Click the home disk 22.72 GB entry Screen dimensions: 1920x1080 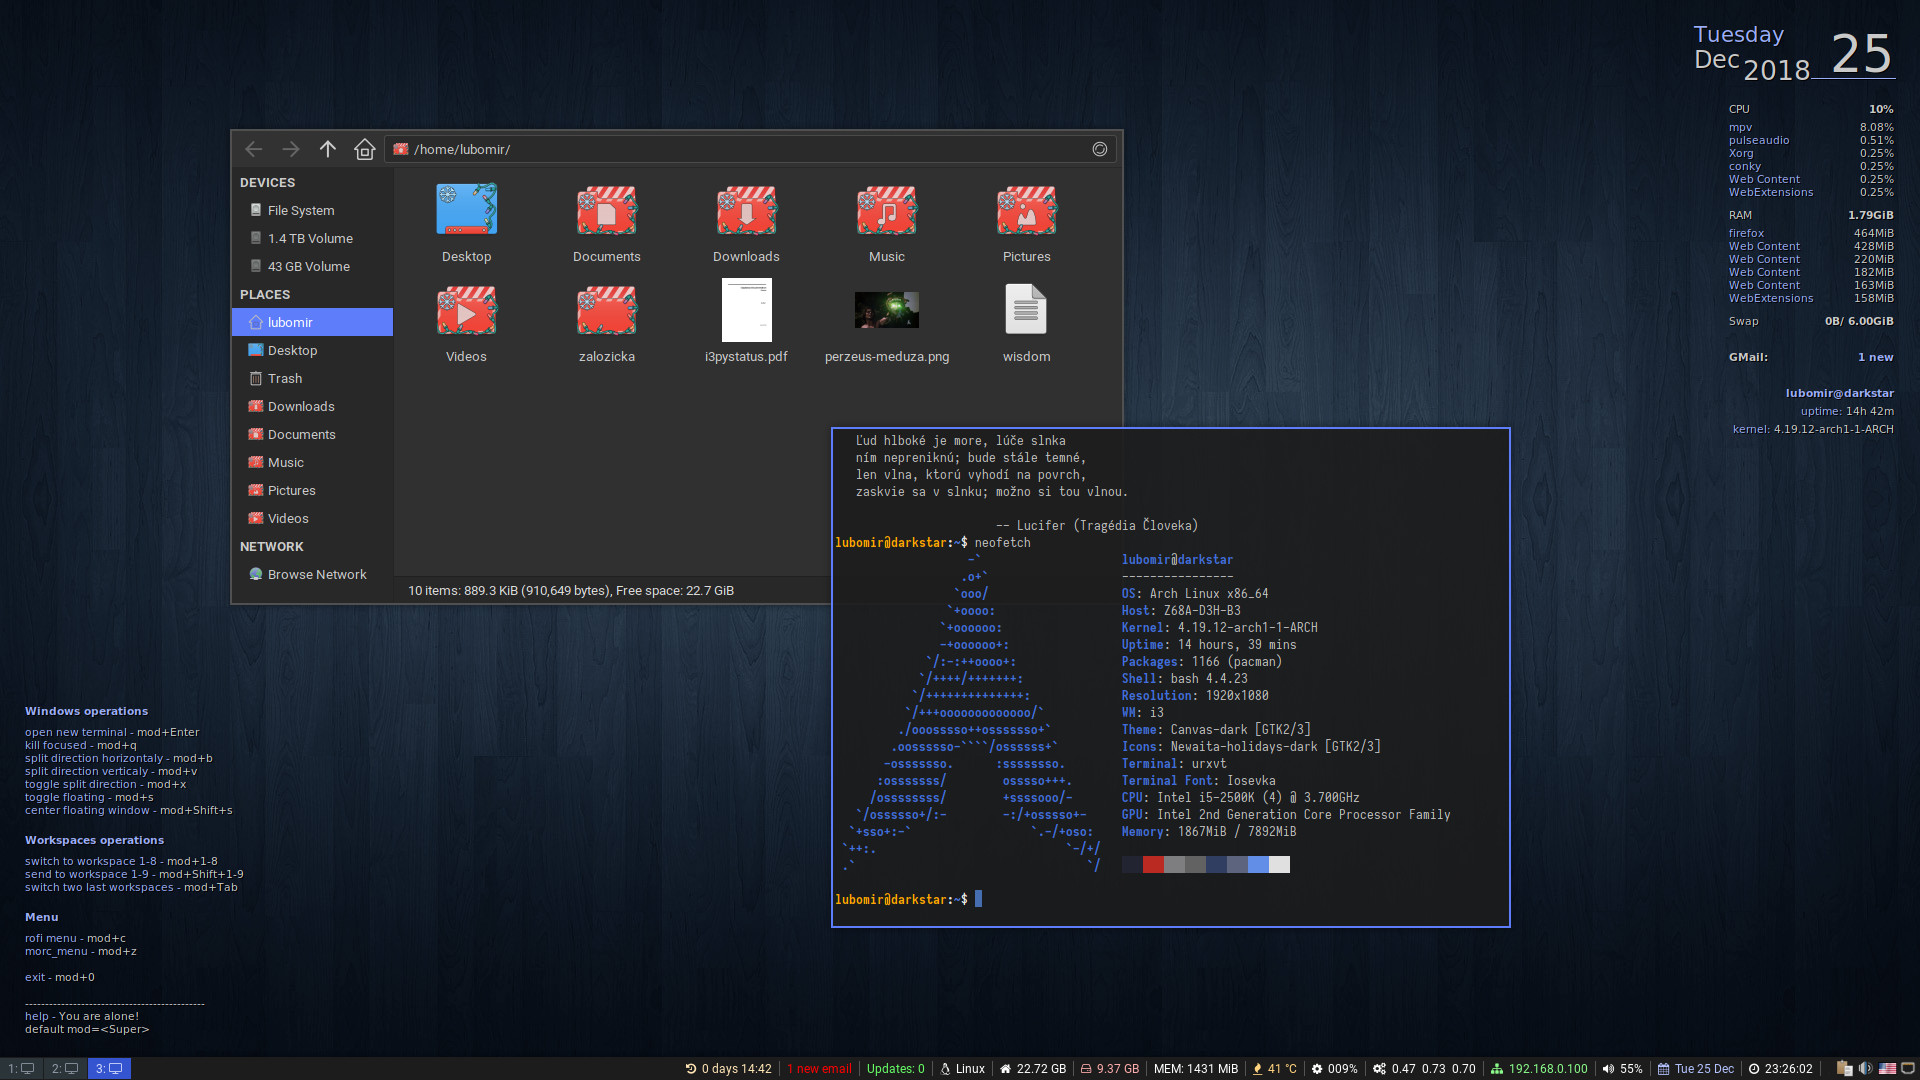1033,1068
